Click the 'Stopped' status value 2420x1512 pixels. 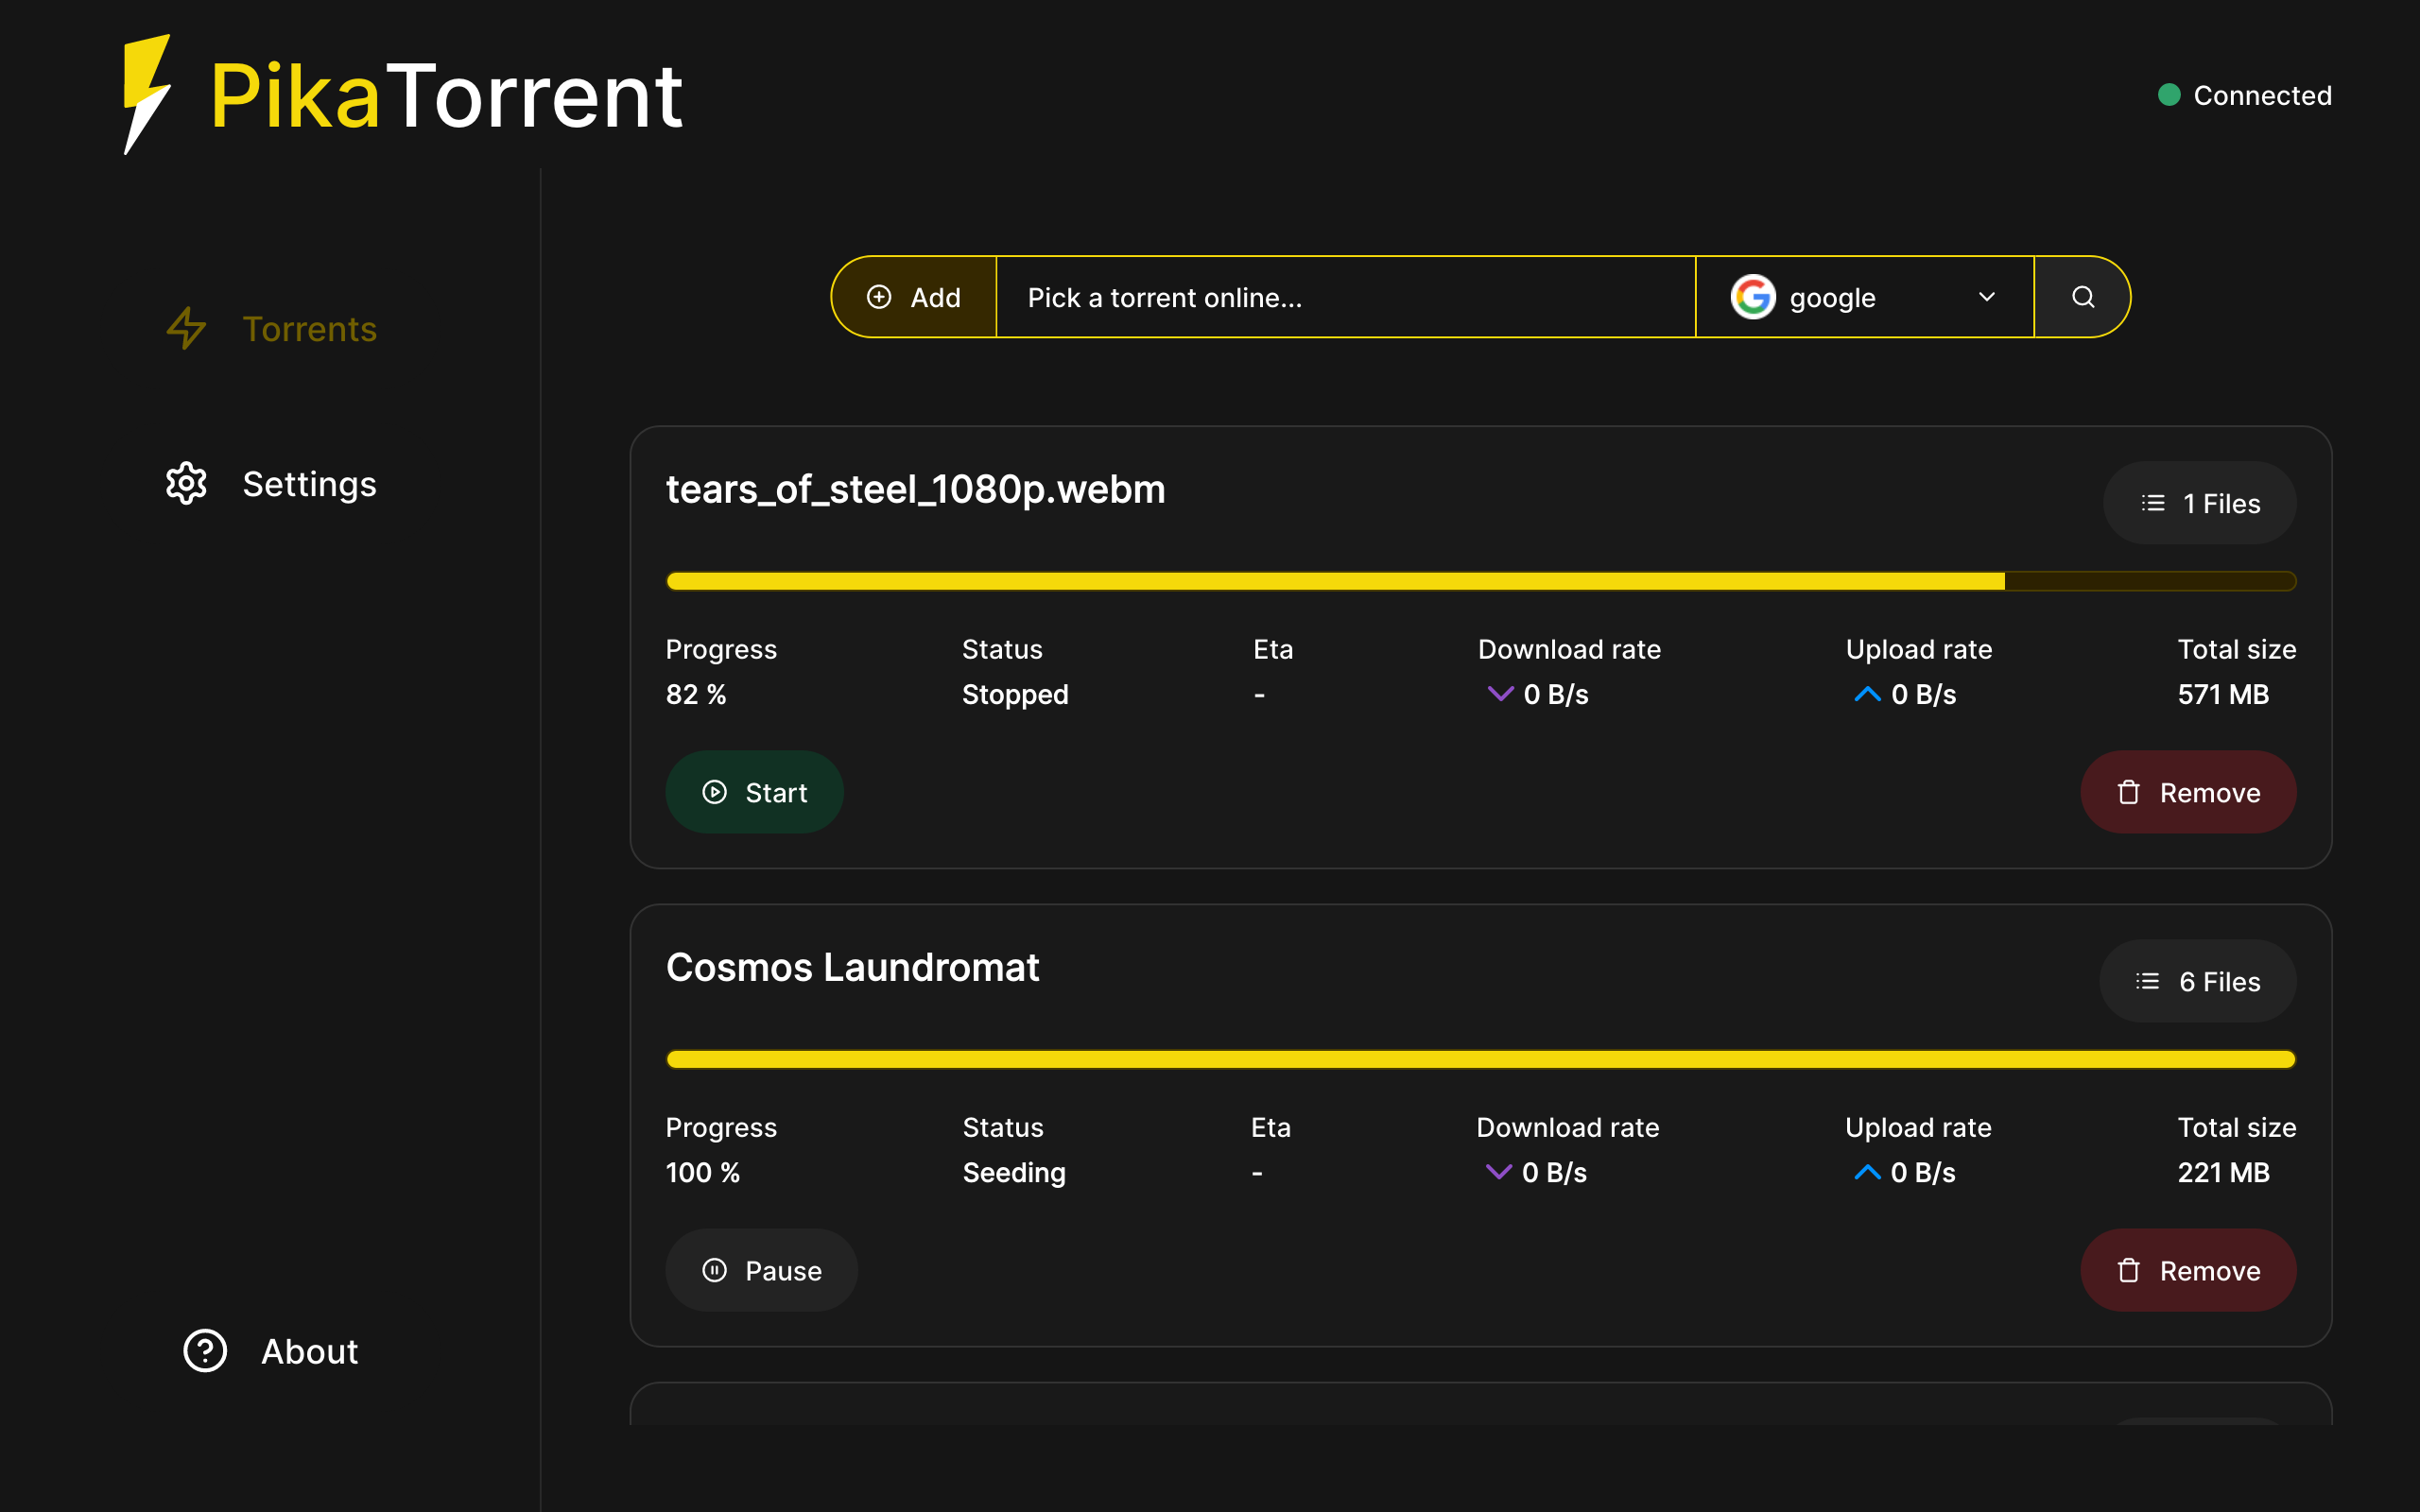(1015, 694)
